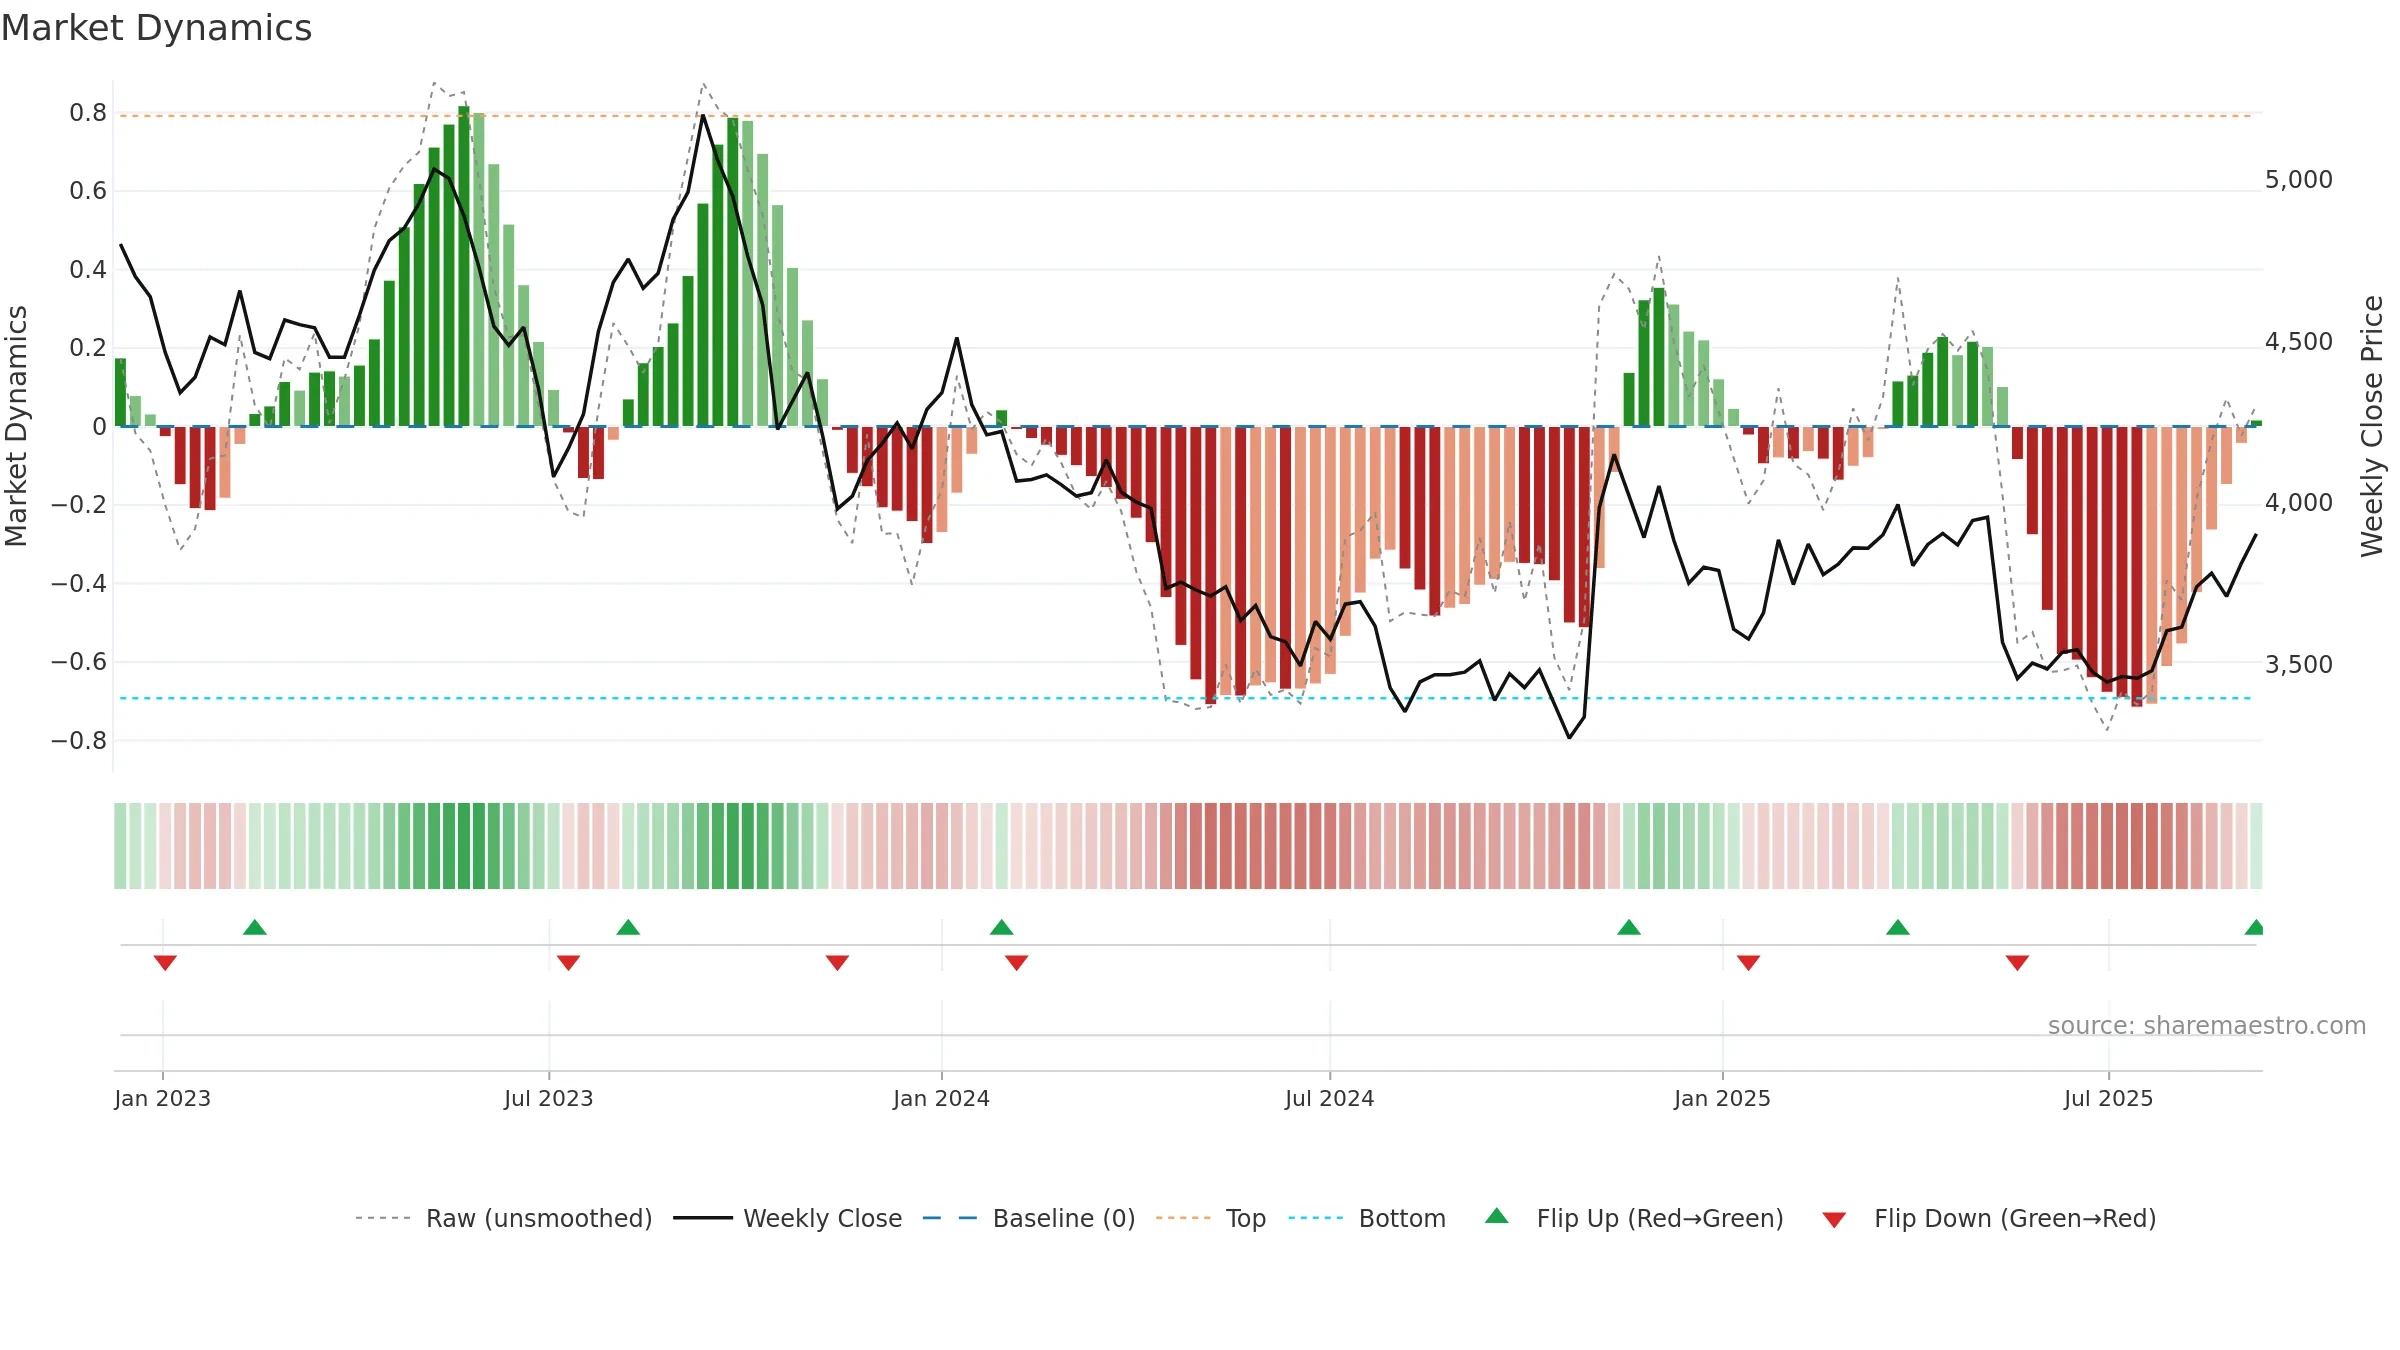
Task: Click the red Flip Down marker at January 2023
Action: coord(165,963)
